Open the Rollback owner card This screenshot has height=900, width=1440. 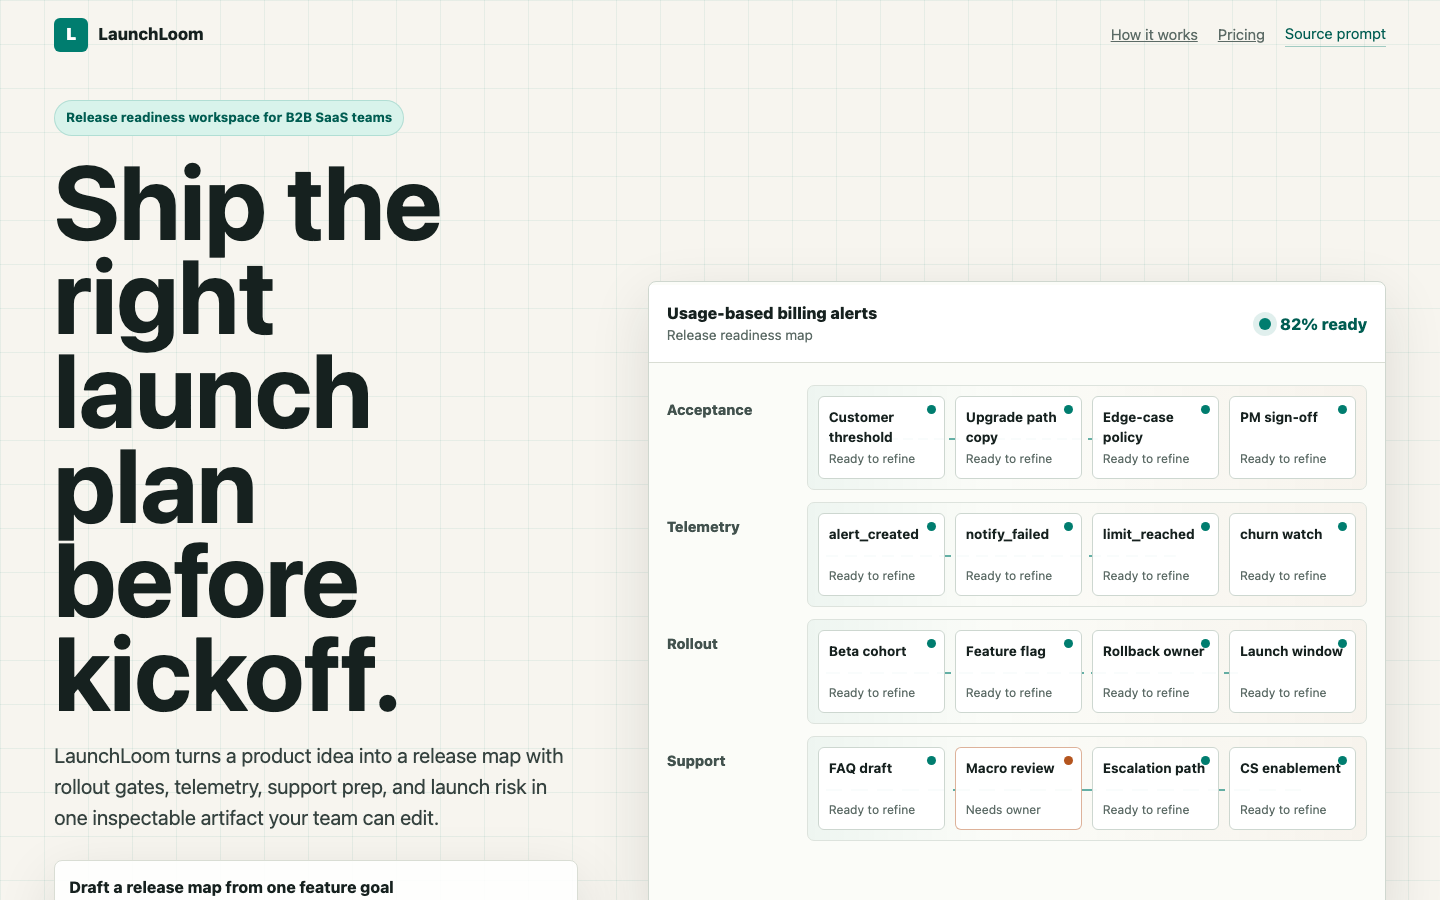click(1155, 672)
